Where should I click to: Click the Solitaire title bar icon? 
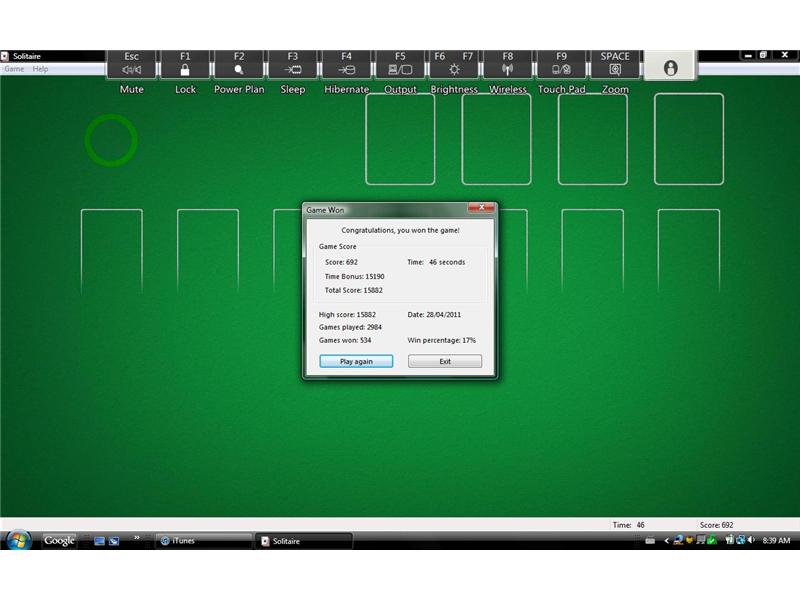click(x=5, y=56)
